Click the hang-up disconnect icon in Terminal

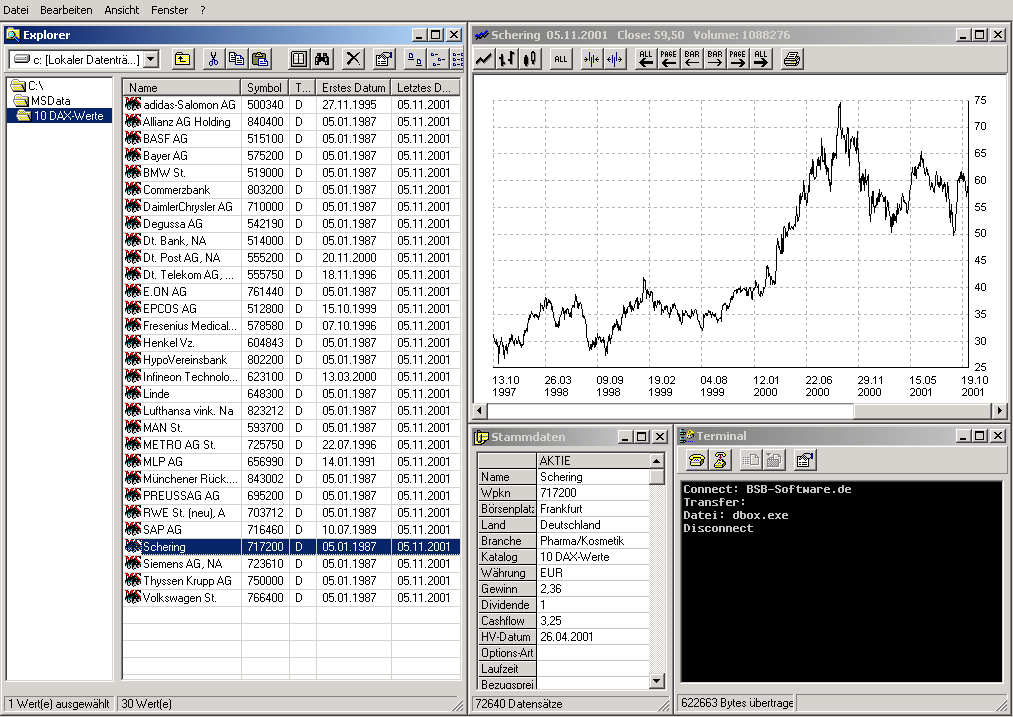pyautogui.click(x=720, y=460)
